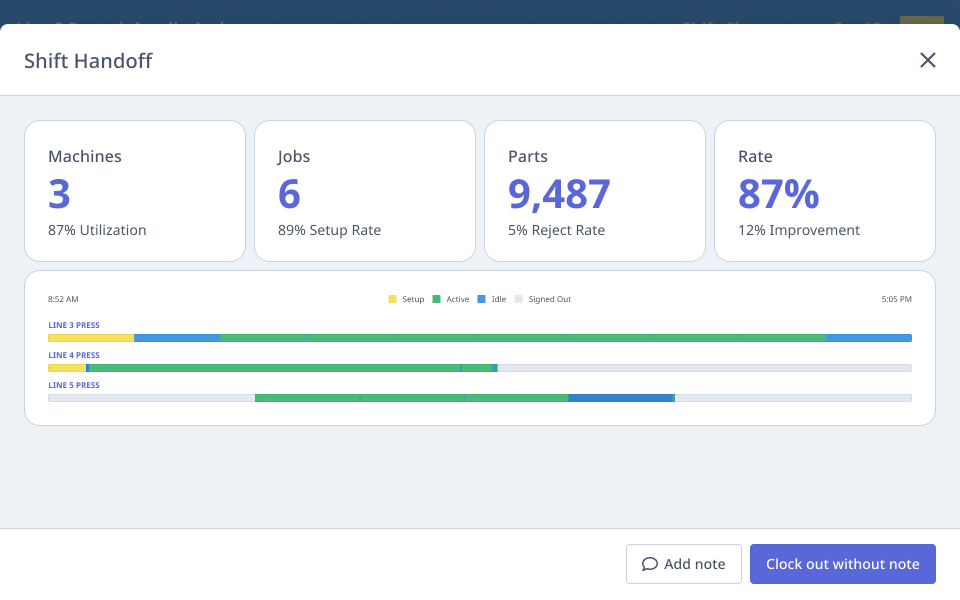
Task: Dismiss the Shift Handoff dialog
Action: coord(928,60)
